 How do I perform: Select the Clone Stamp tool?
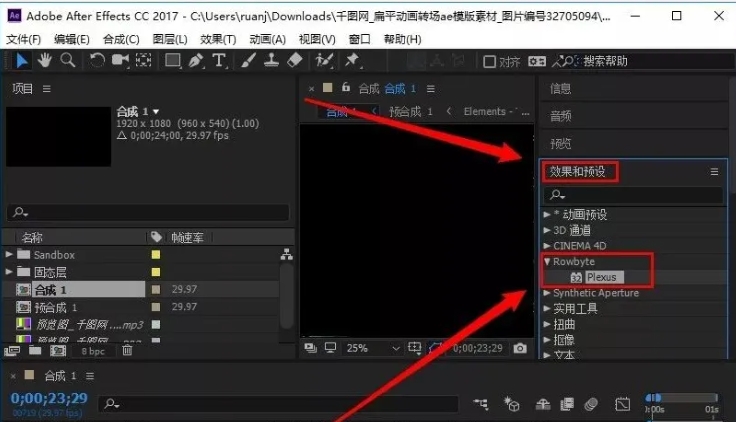[x=271, y=61]
